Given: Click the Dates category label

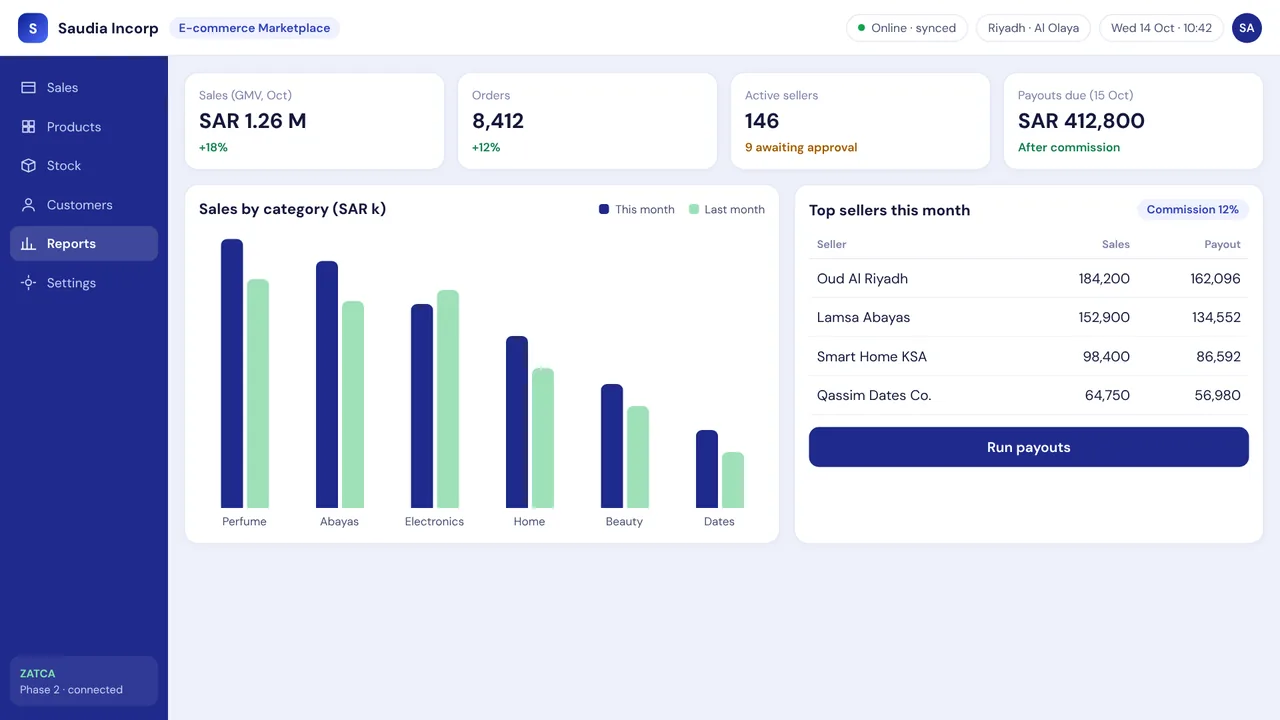Looking at the screenshot, I should [x=719, y=522].
